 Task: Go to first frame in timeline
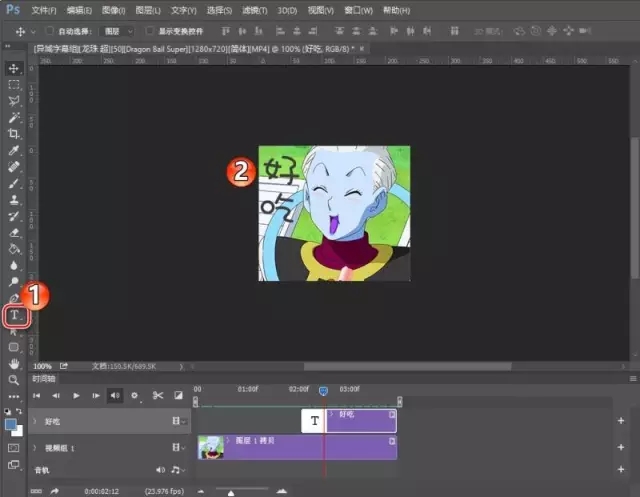point(36,395)
